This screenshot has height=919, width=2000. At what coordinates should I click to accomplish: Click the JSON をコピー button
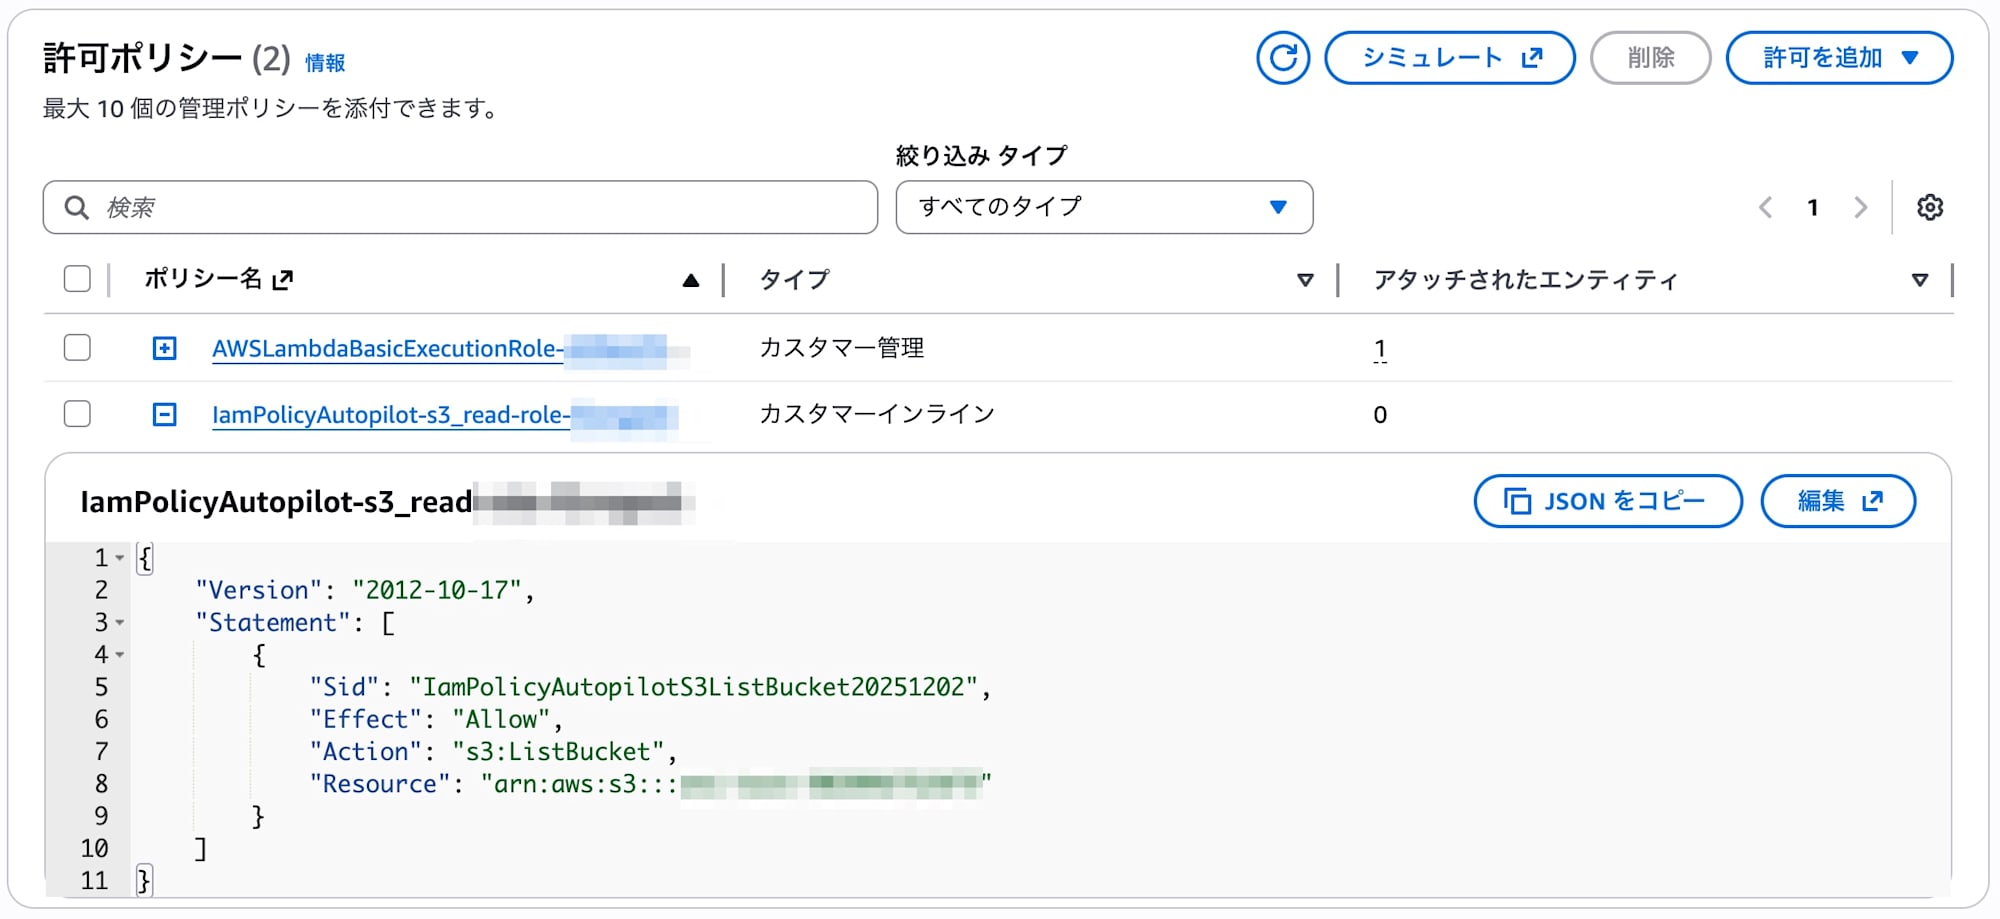point(1607,501)
